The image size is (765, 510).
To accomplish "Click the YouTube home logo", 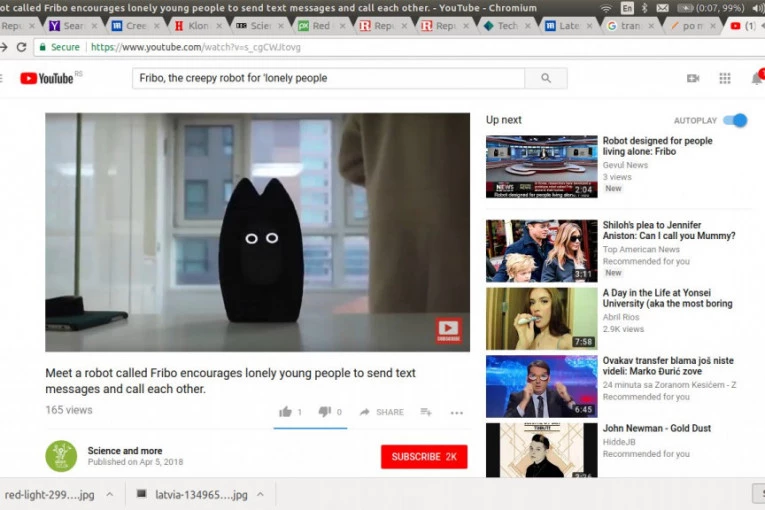I will click(46, 78).
